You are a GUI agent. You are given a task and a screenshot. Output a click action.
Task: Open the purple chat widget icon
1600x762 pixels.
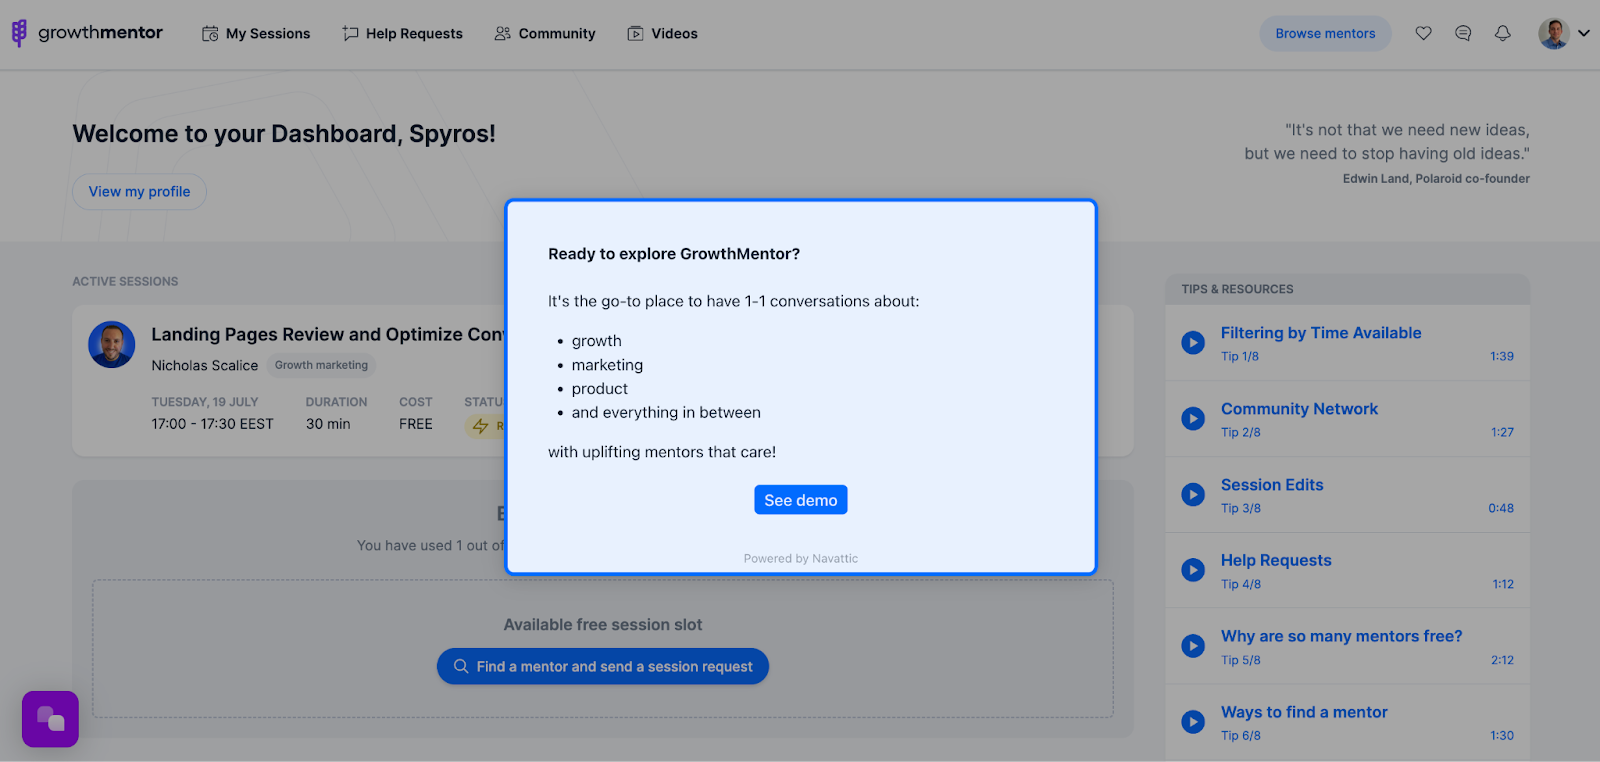click(x=50, y=719)
